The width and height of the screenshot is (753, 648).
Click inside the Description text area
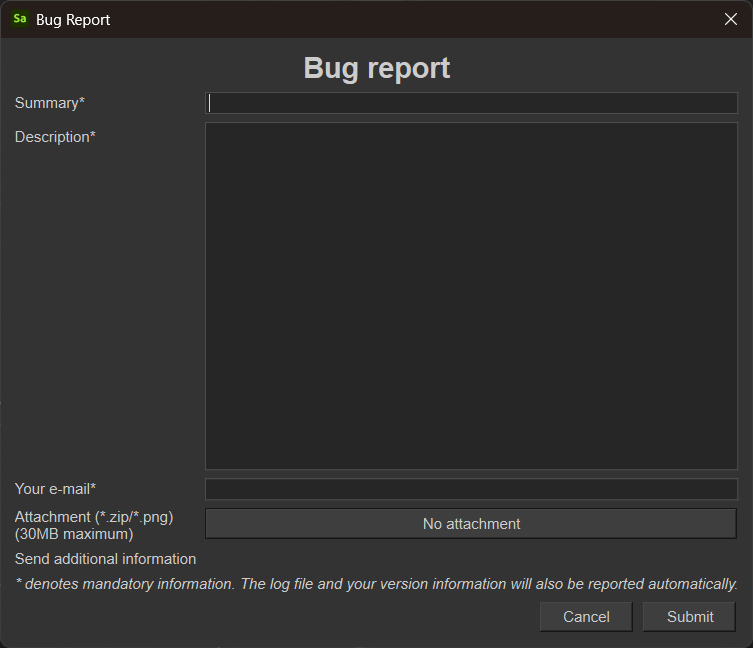tap(471, 295)
